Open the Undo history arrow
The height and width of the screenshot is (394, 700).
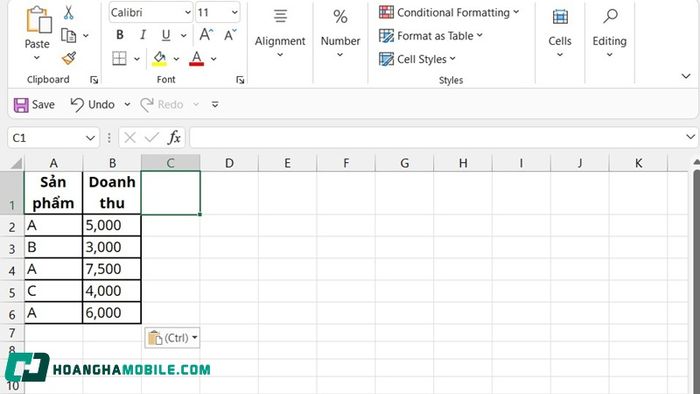tap(127, 104)
